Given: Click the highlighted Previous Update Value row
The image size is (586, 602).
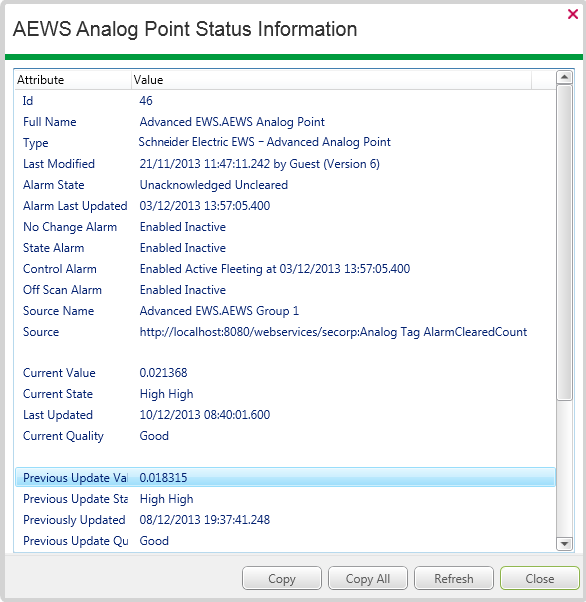Looking at the screenshot, I should (x=285, y=478).
